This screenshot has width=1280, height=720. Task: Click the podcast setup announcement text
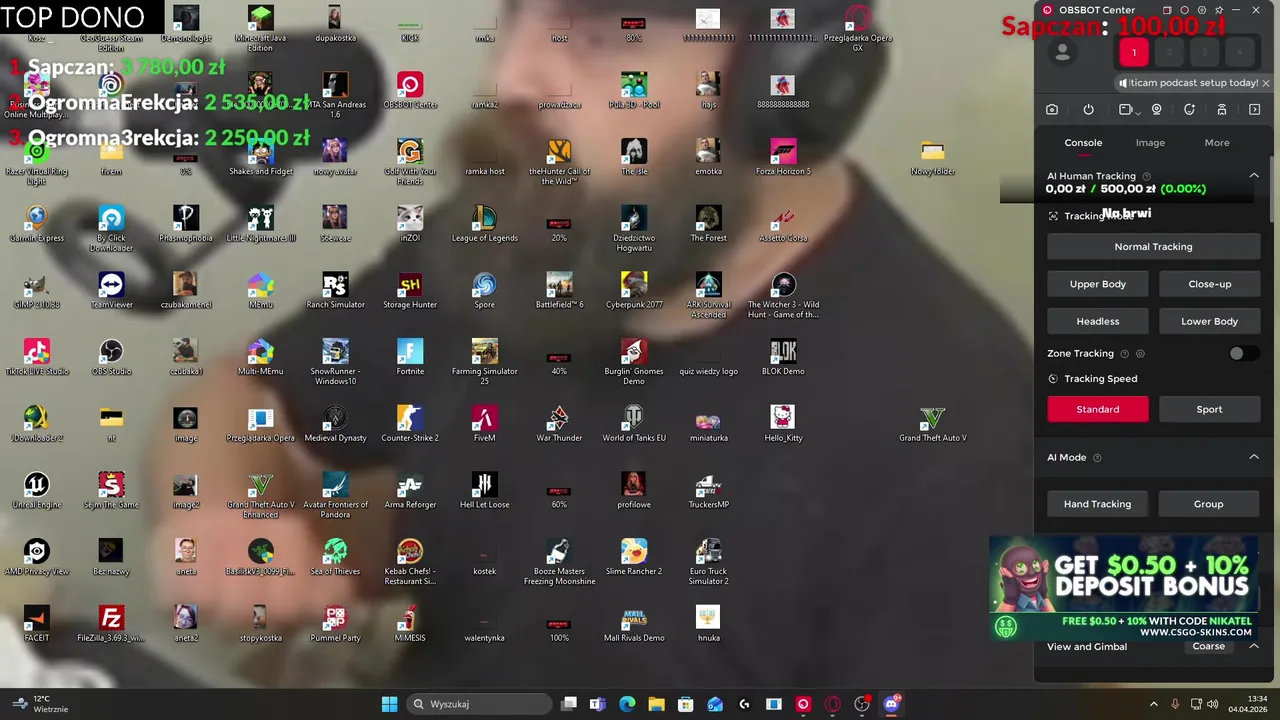(x=1194, y=83)
